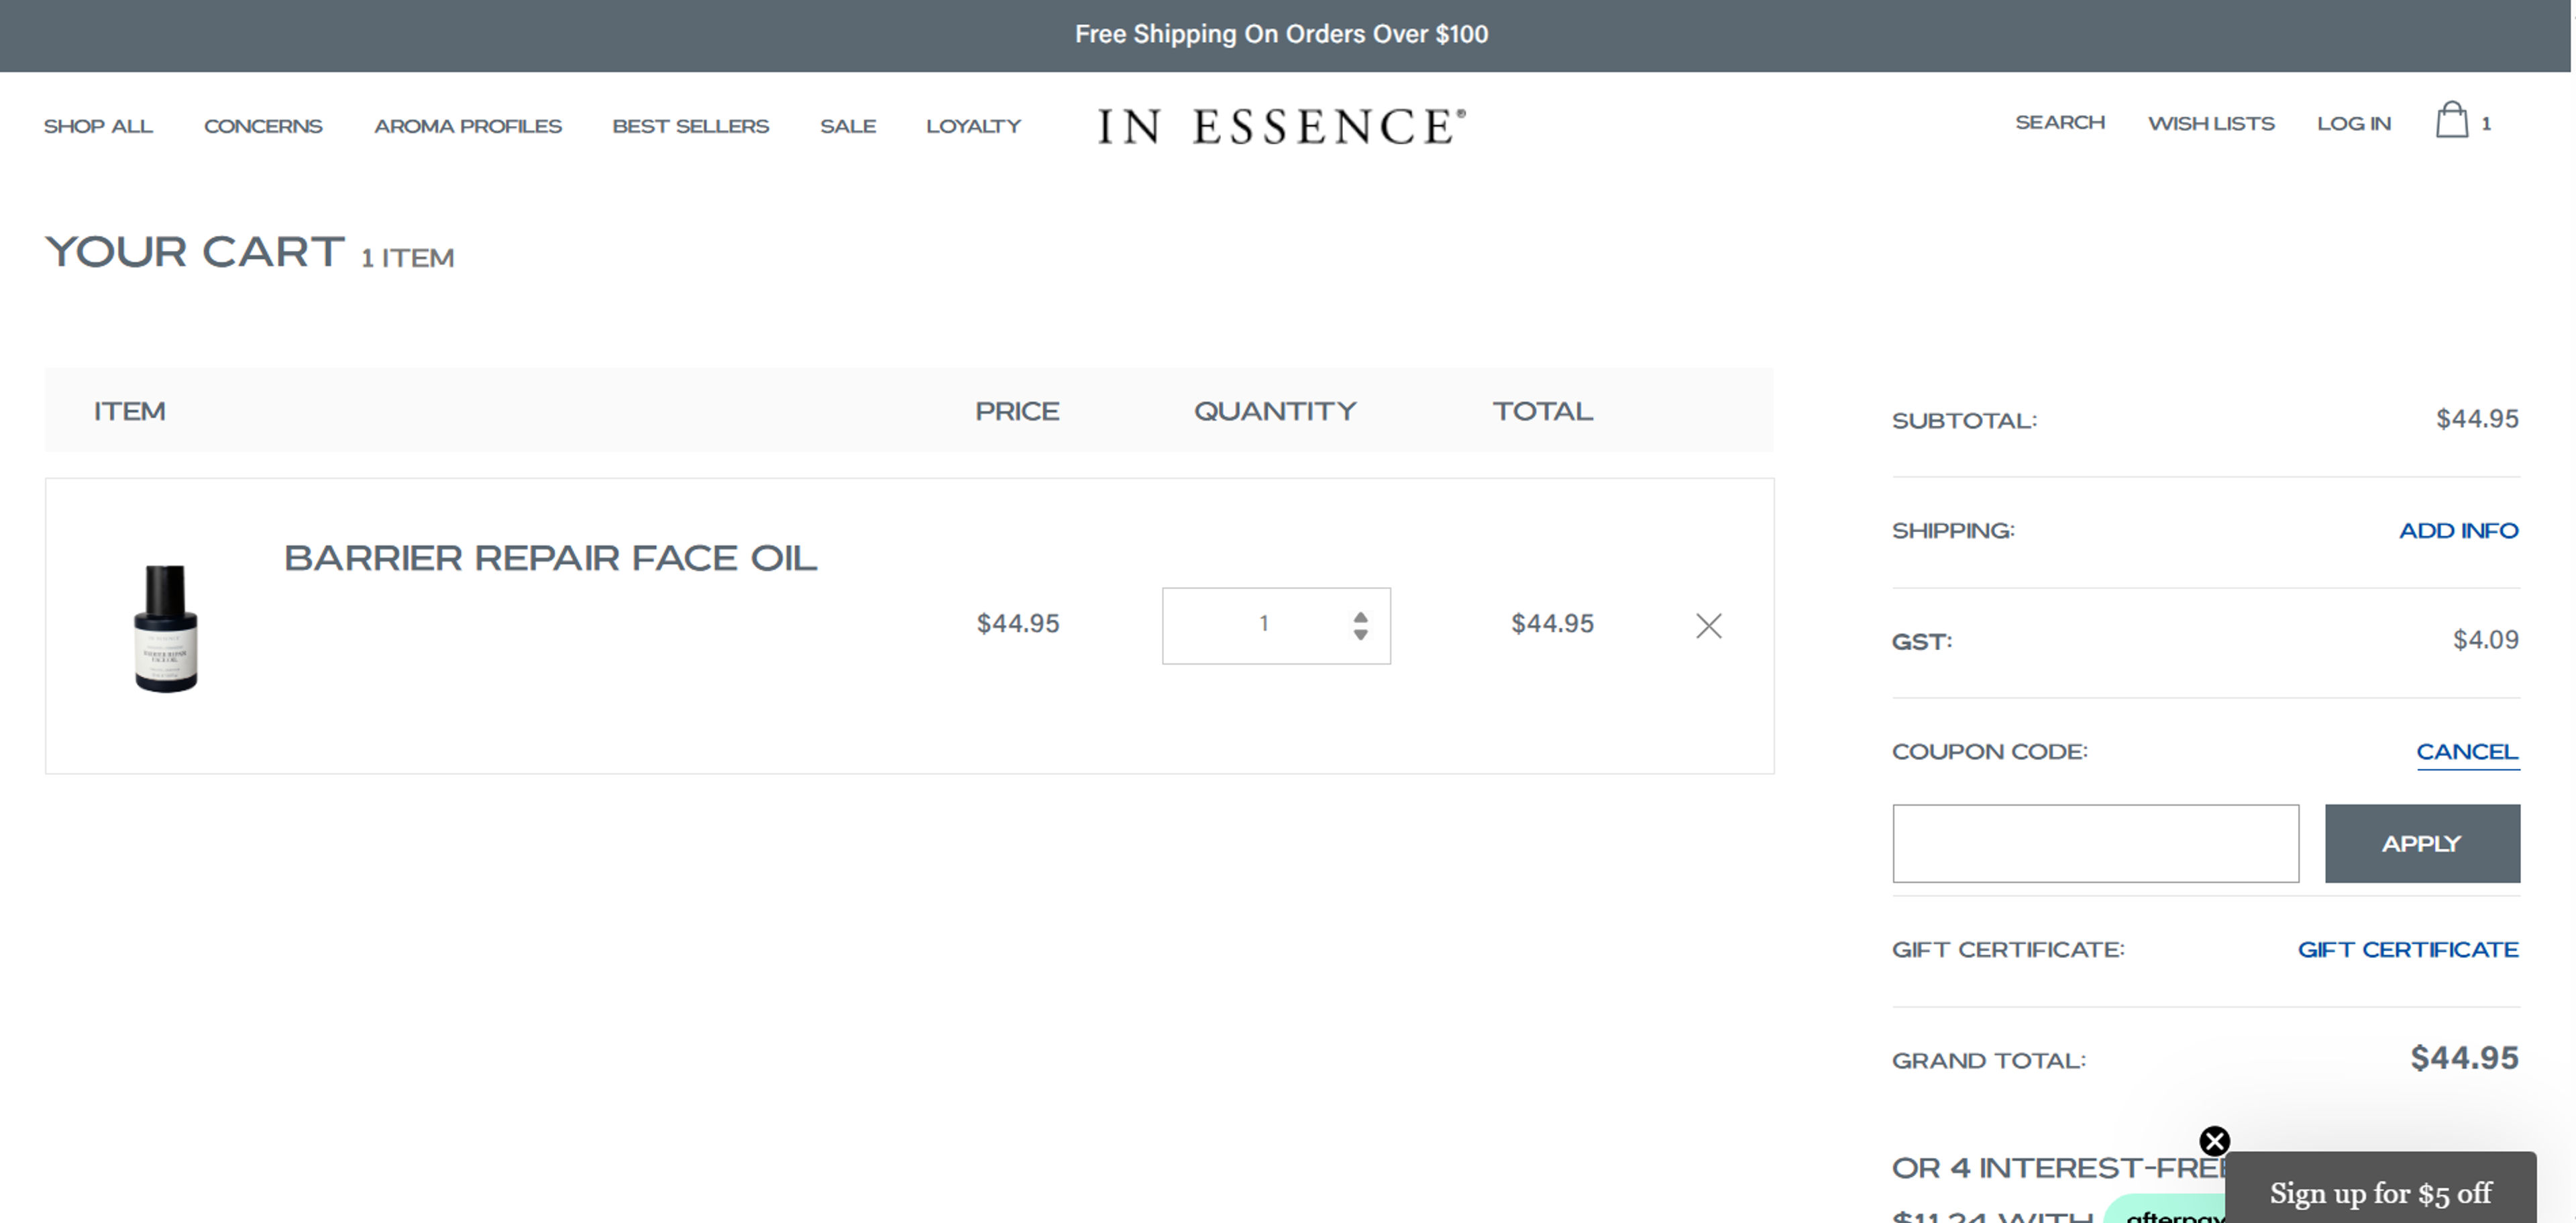Screen dimensions: 2576x1223
Task: Open Search in the header
Action: coord(2060,123)
